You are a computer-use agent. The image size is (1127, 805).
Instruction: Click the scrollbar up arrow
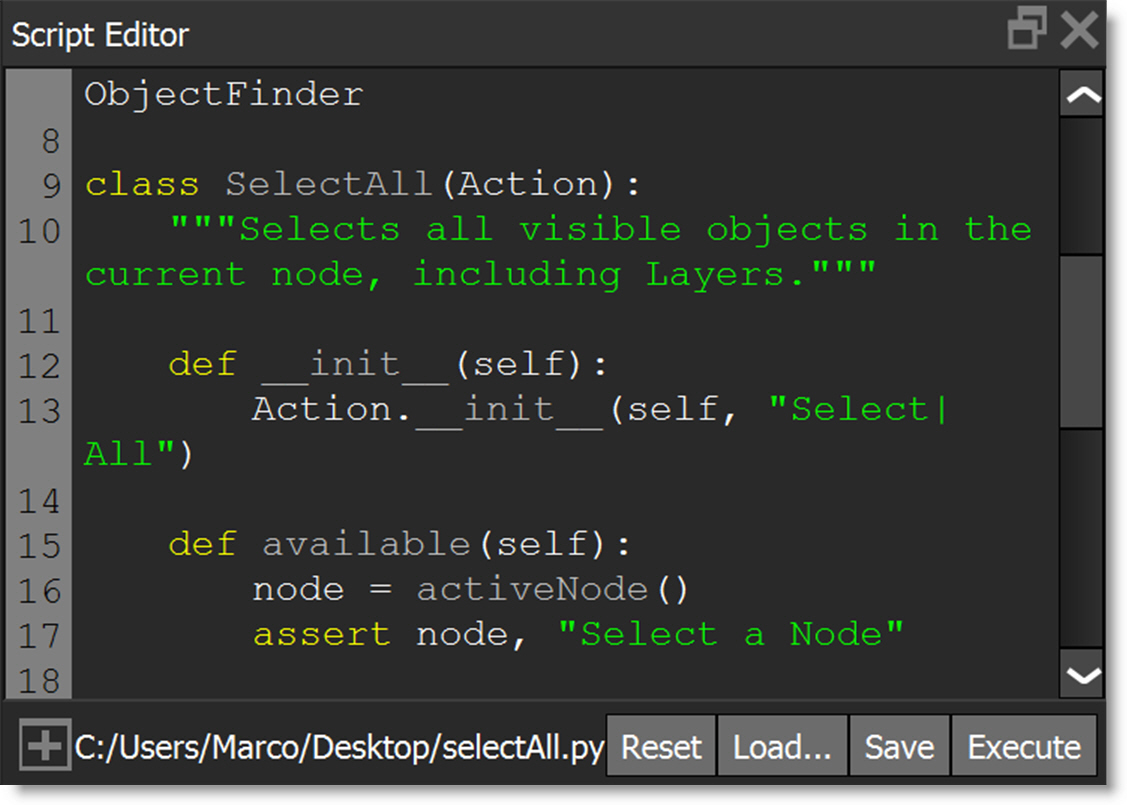[1081, 92]
